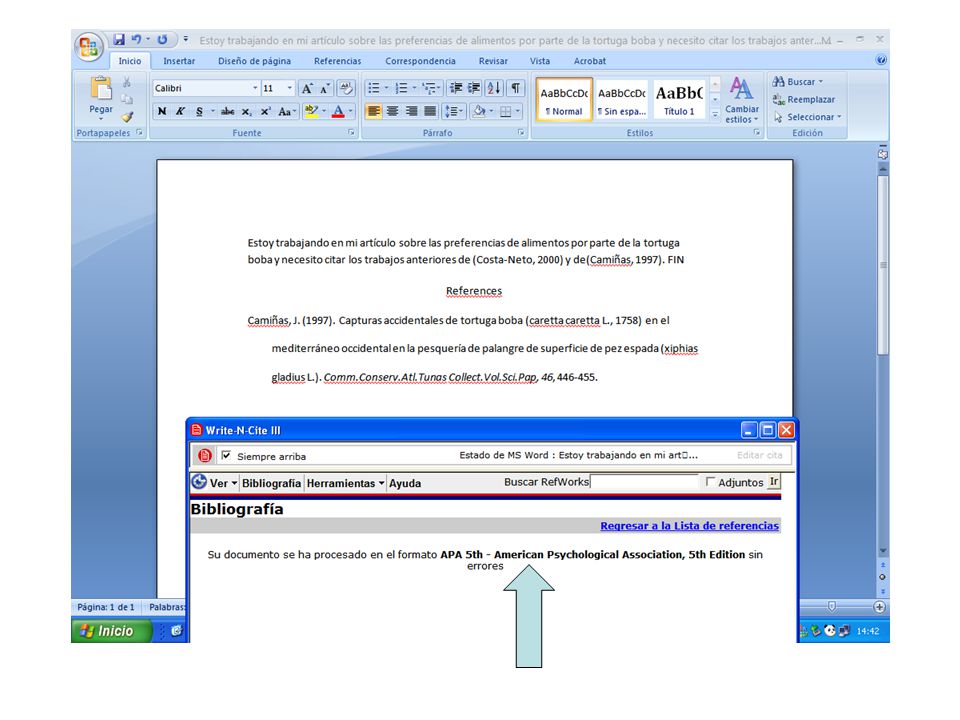The height and width of the screenshot is (720, 960).
Task: Clear formatting with the eraser icon
Action: [x=346, y=88]
